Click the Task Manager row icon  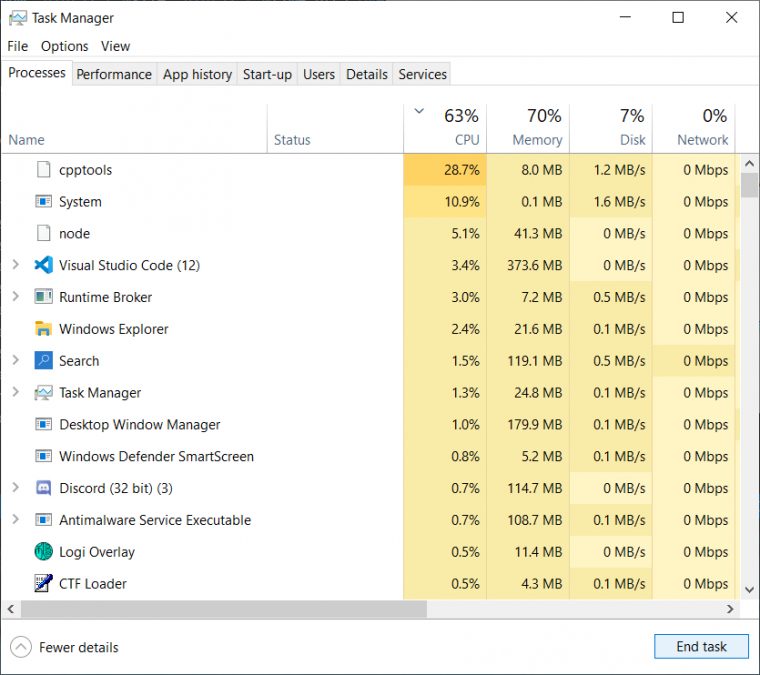(44, 392)
